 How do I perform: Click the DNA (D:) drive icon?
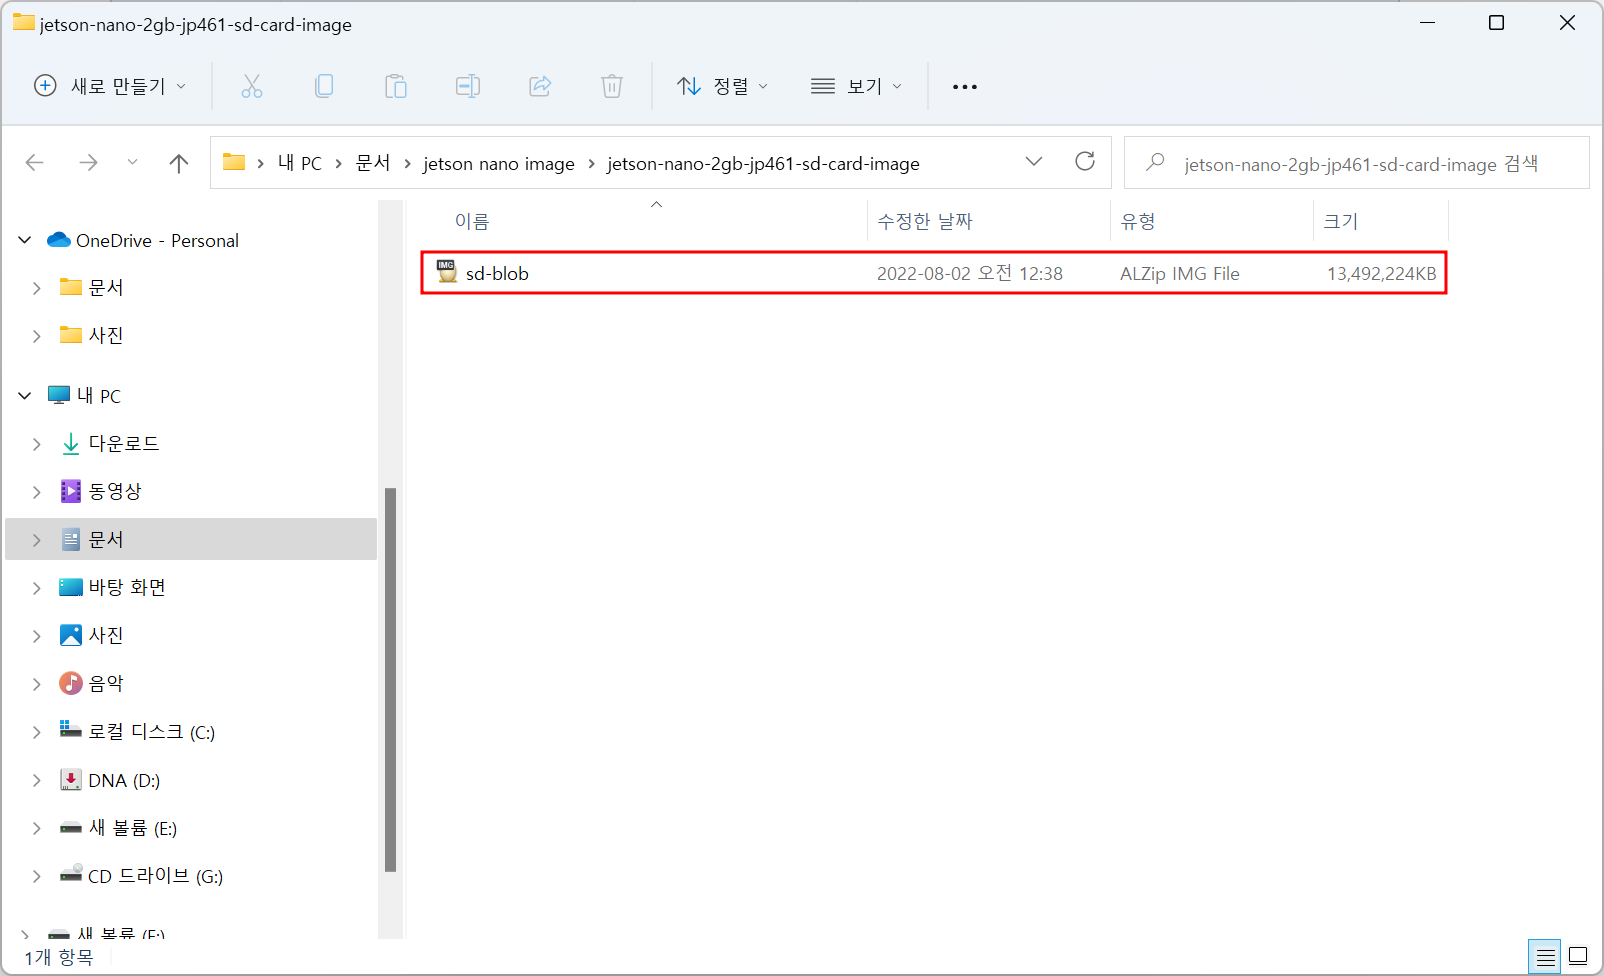71,780
